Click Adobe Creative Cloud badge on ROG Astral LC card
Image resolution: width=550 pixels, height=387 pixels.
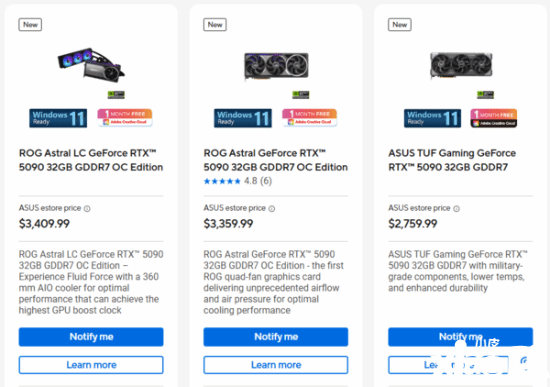pyautogui.click(x=125, y=118)
